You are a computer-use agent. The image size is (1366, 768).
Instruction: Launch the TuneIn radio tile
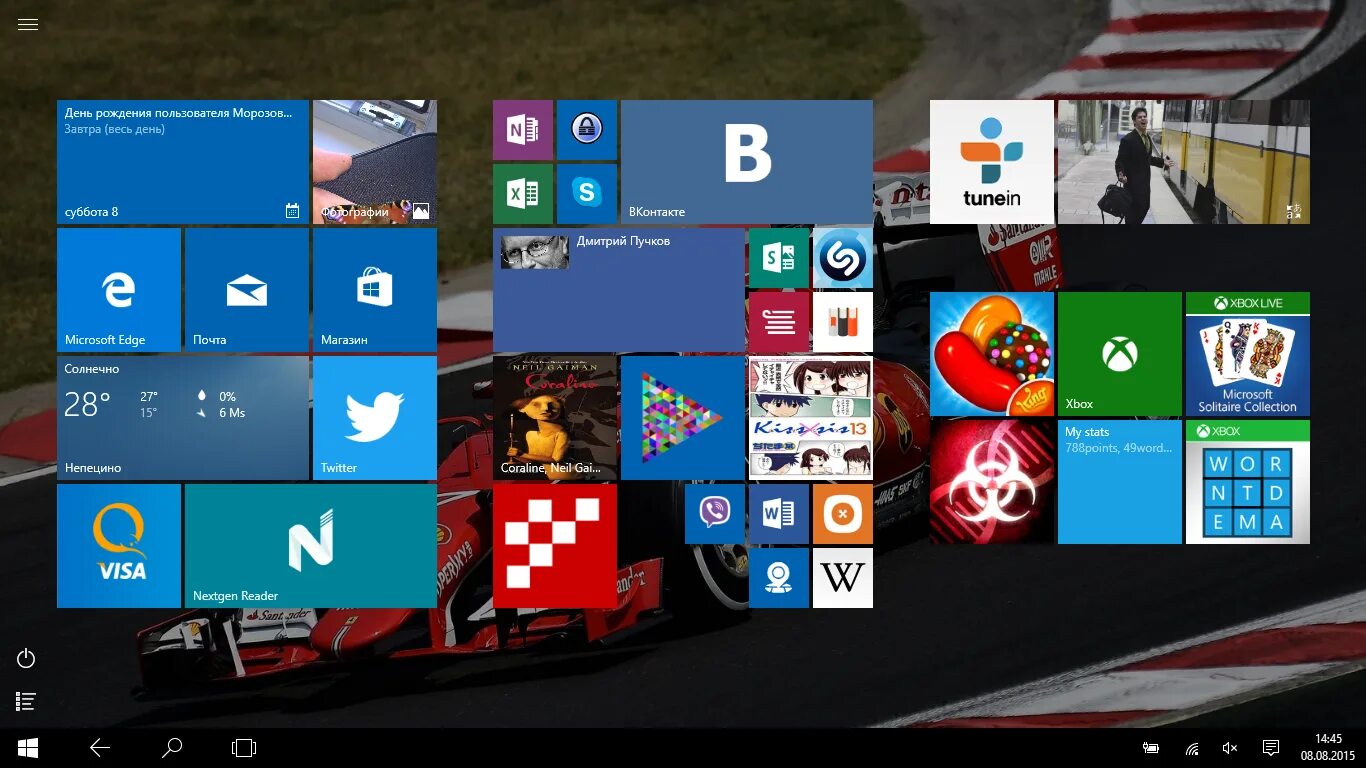(992, 162)
